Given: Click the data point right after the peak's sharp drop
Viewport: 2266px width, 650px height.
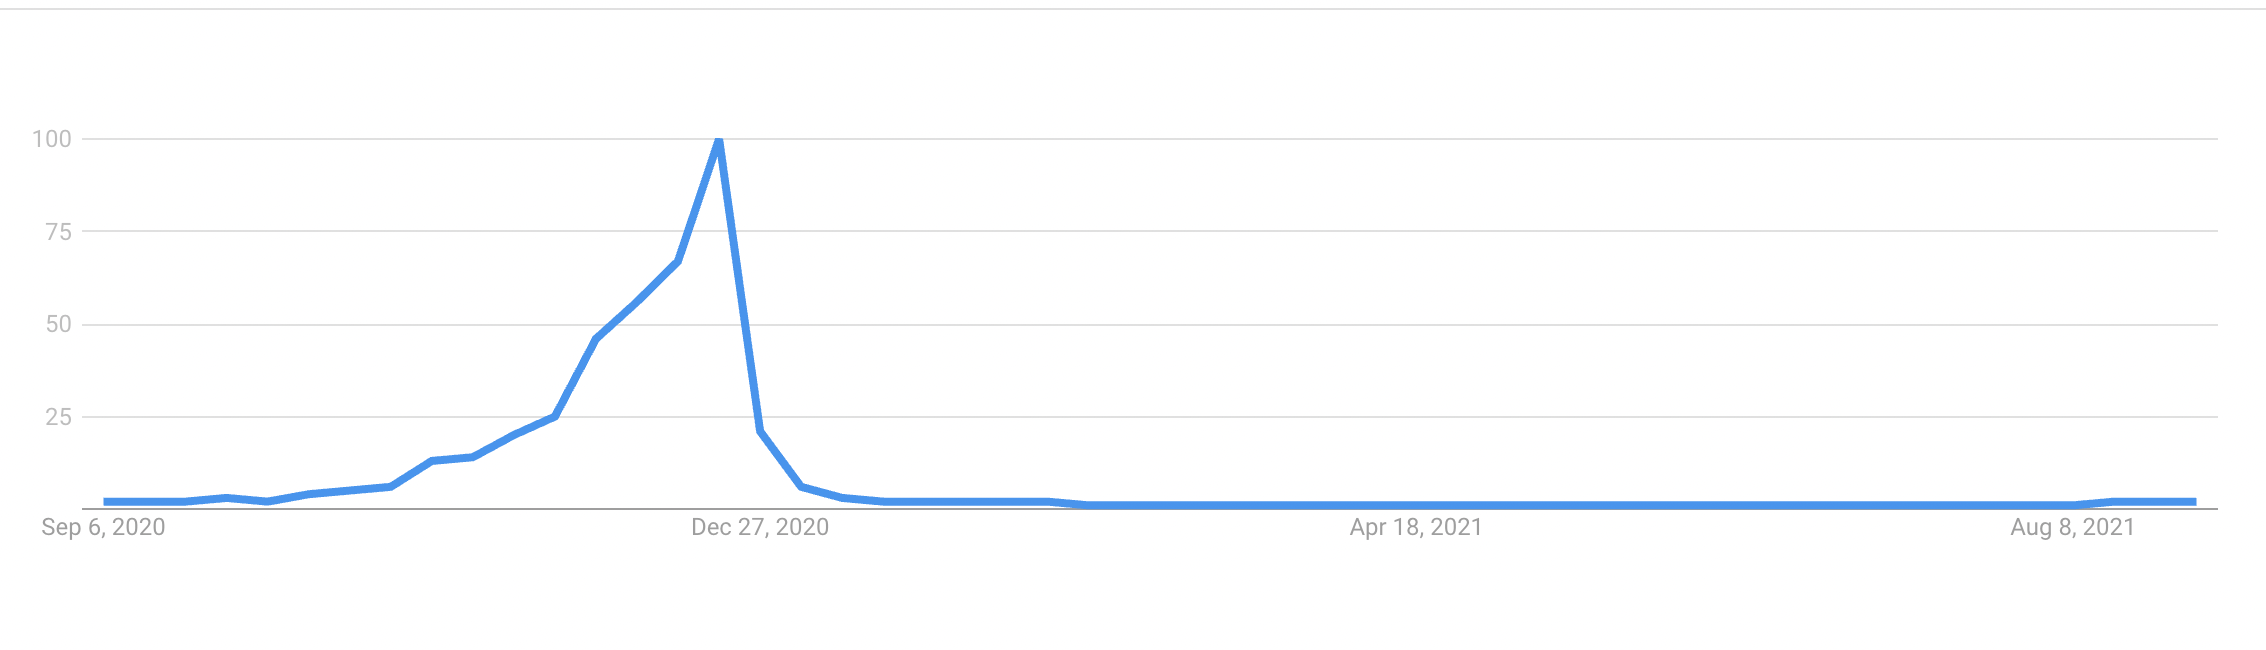Looking at the screenshot, I should point(761,431).
